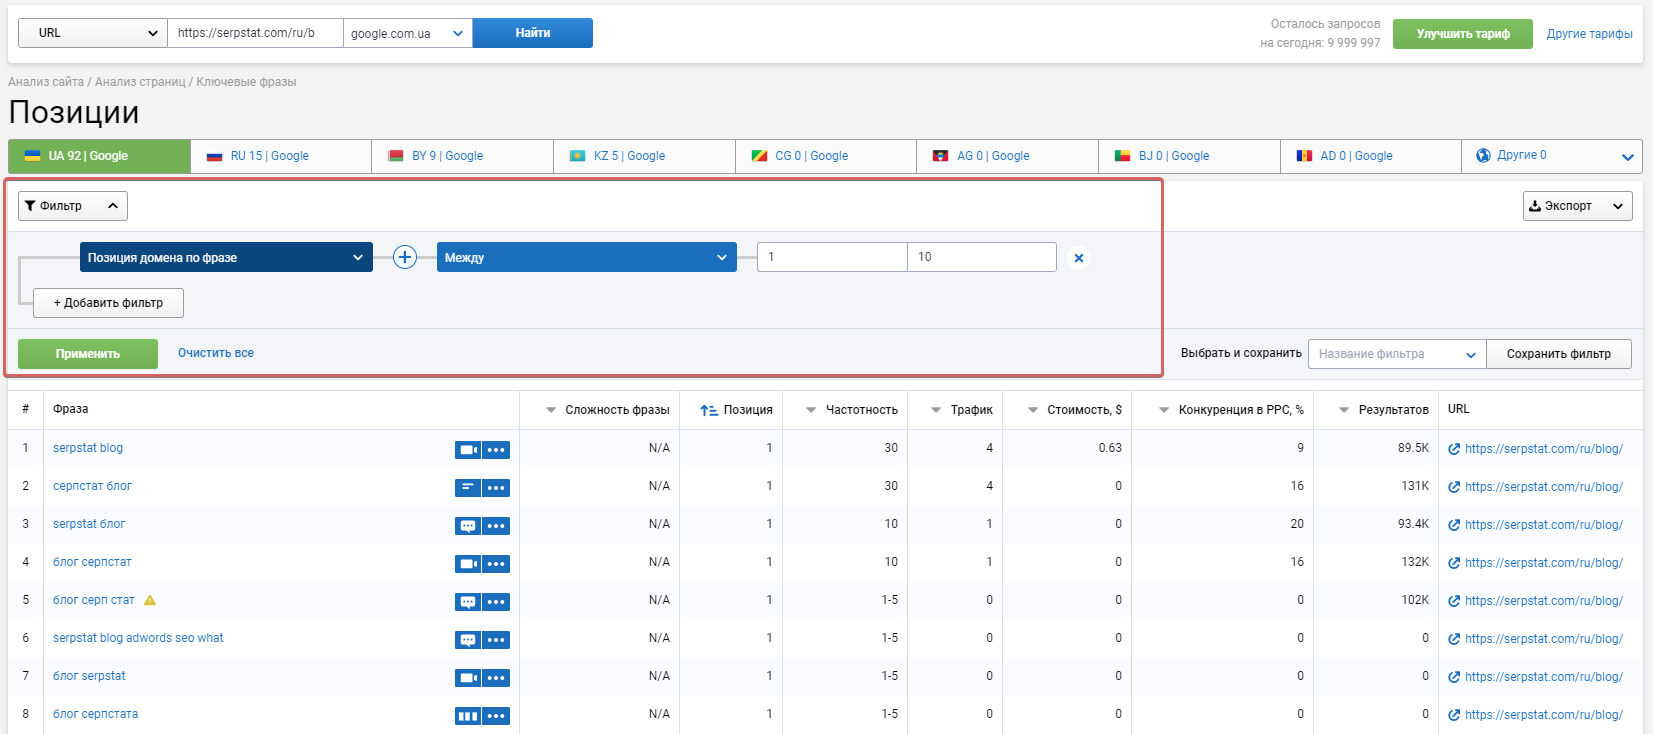Click Очистить все link
Screen dimensions: 1653x734
[216, 353]
